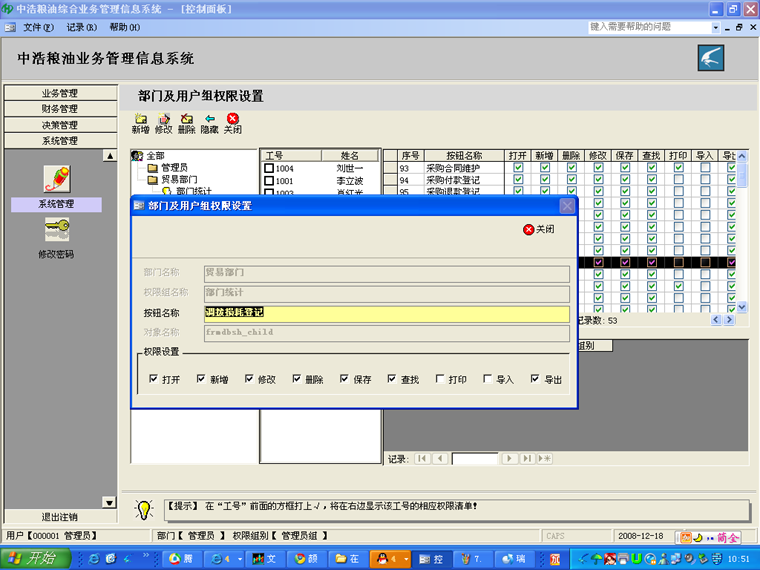Click the 全部 root node icon in tree
This screenshot has height=570, width=760.
click(x=138, y=156)
